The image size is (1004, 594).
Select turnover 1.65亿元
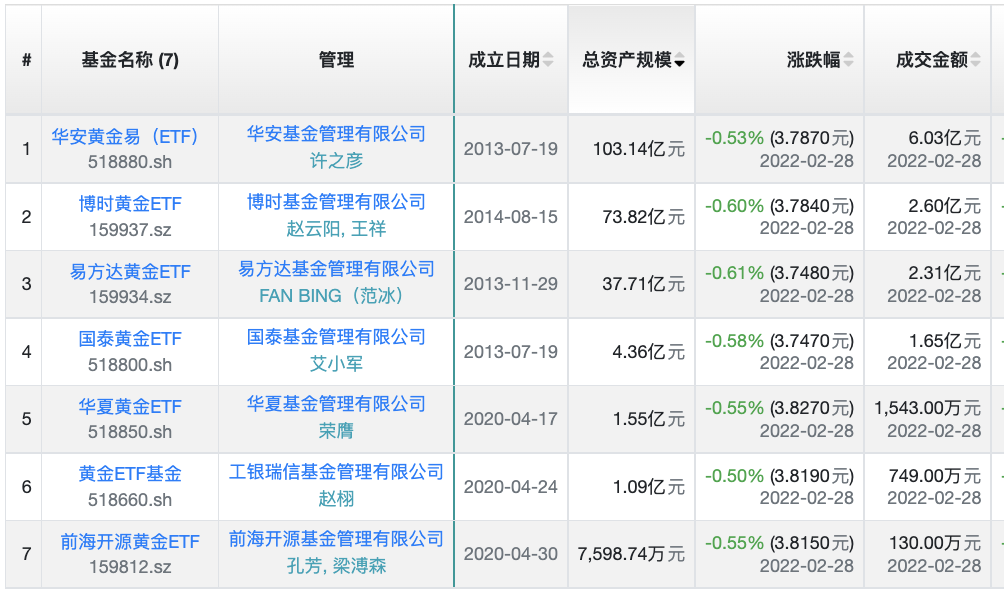coord(944,341)
